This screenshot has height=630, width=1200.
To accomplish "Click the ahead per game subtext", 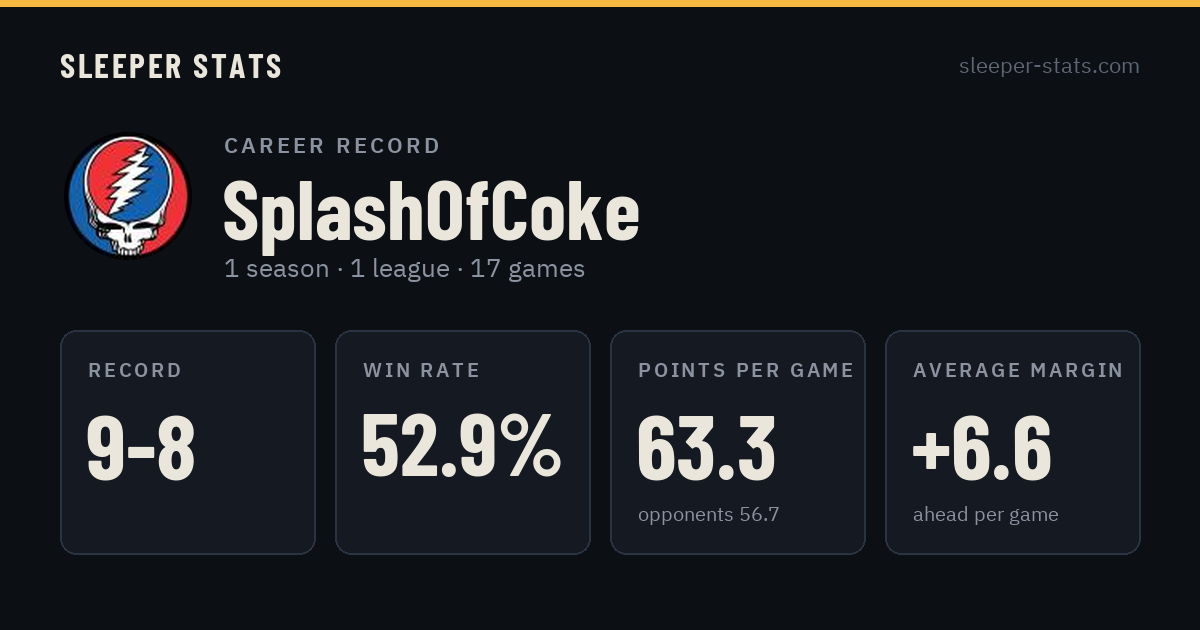I will click(986, 515).
